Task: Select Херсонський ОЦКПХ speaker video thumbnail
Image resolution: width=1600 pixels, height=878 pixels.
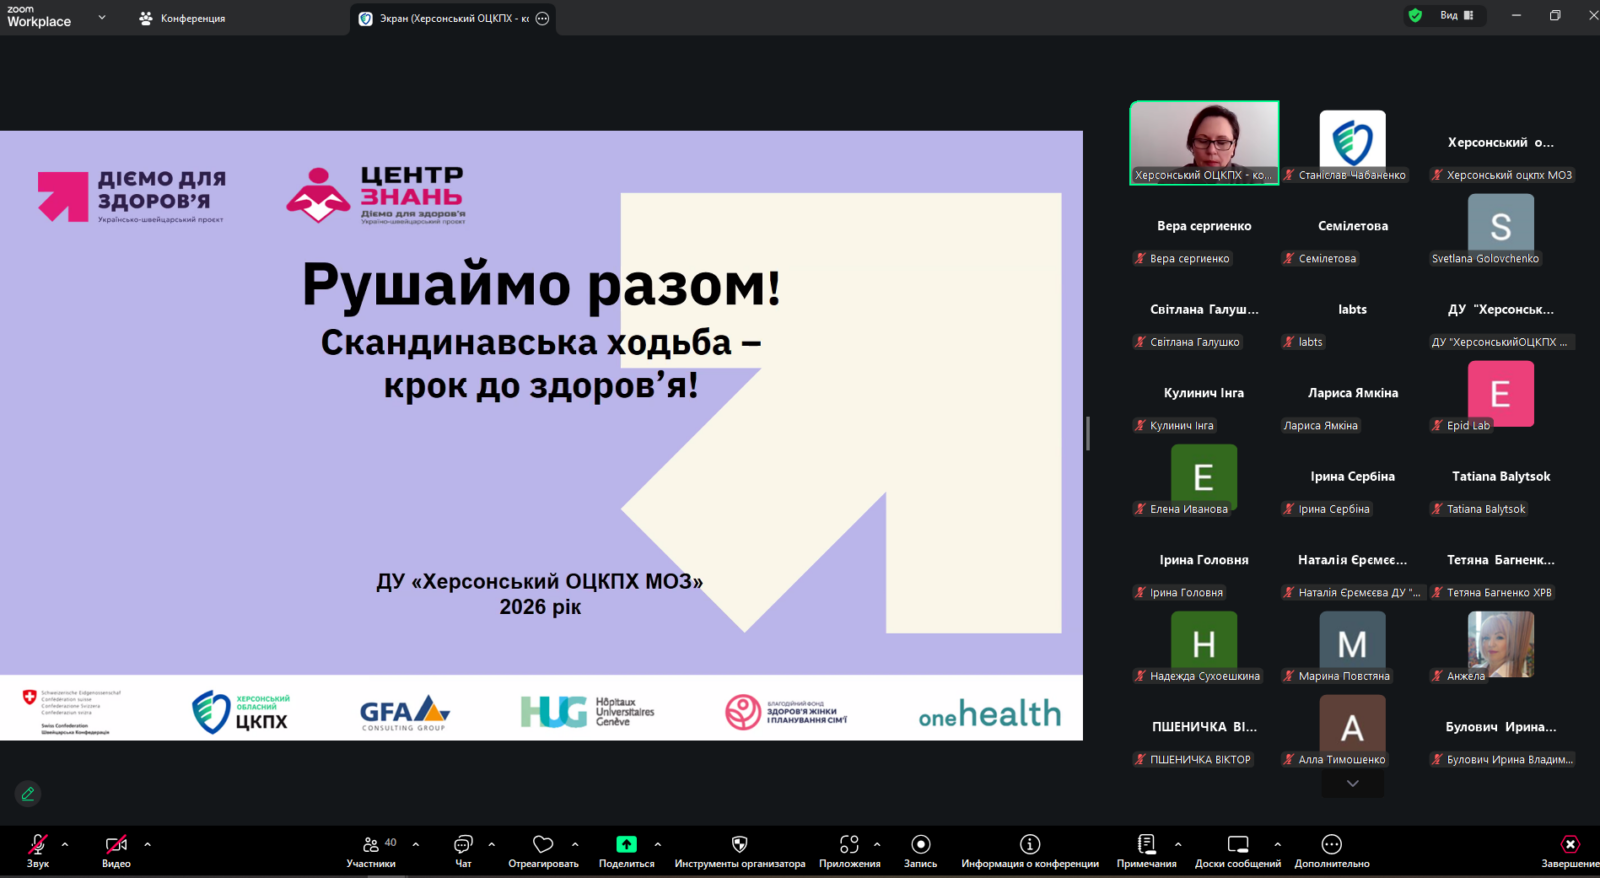Action: (1204, 142)
